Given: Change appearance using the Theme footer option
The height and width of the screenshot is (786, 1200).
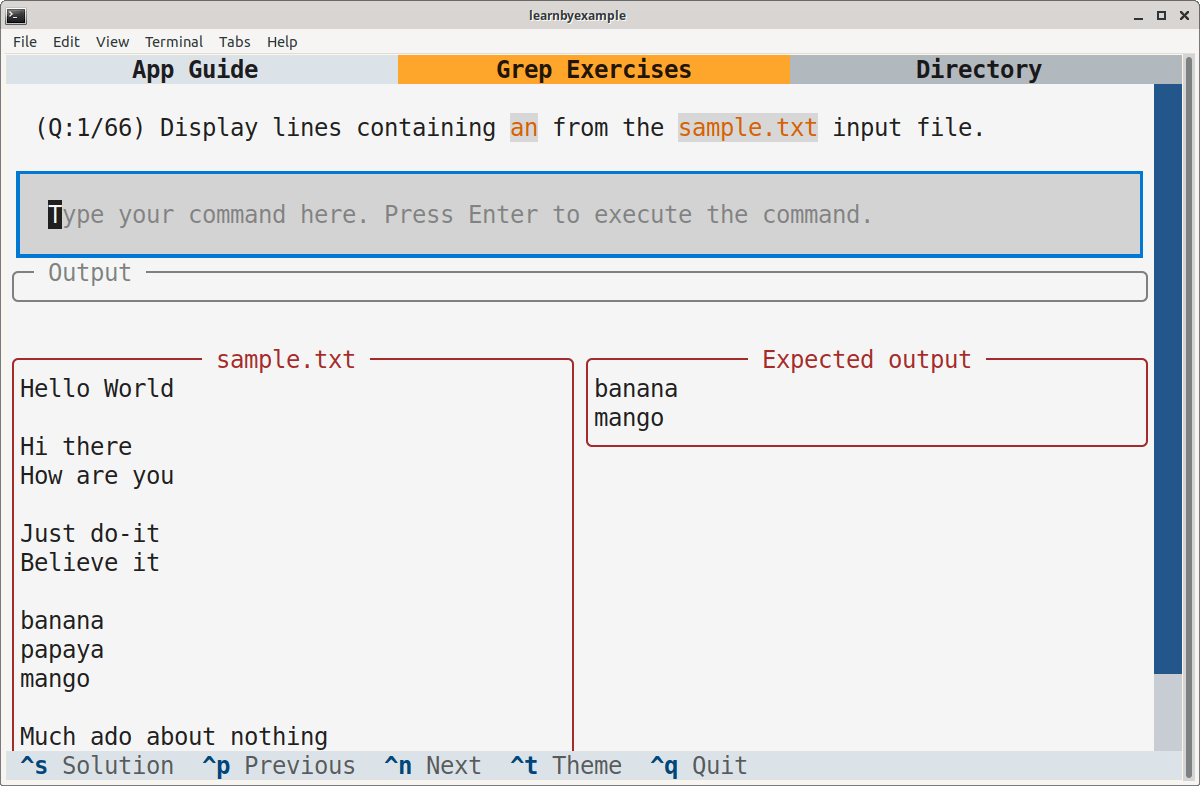Looking at the screenshot, I should 565,765.
